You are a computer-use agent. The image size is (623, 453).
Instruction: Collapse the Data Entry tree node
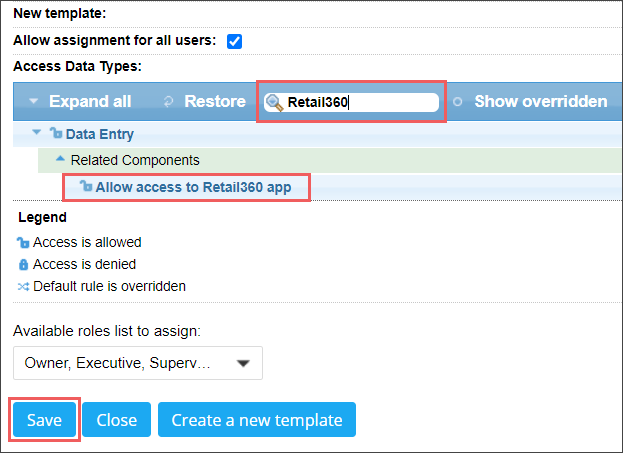point(37,132)
